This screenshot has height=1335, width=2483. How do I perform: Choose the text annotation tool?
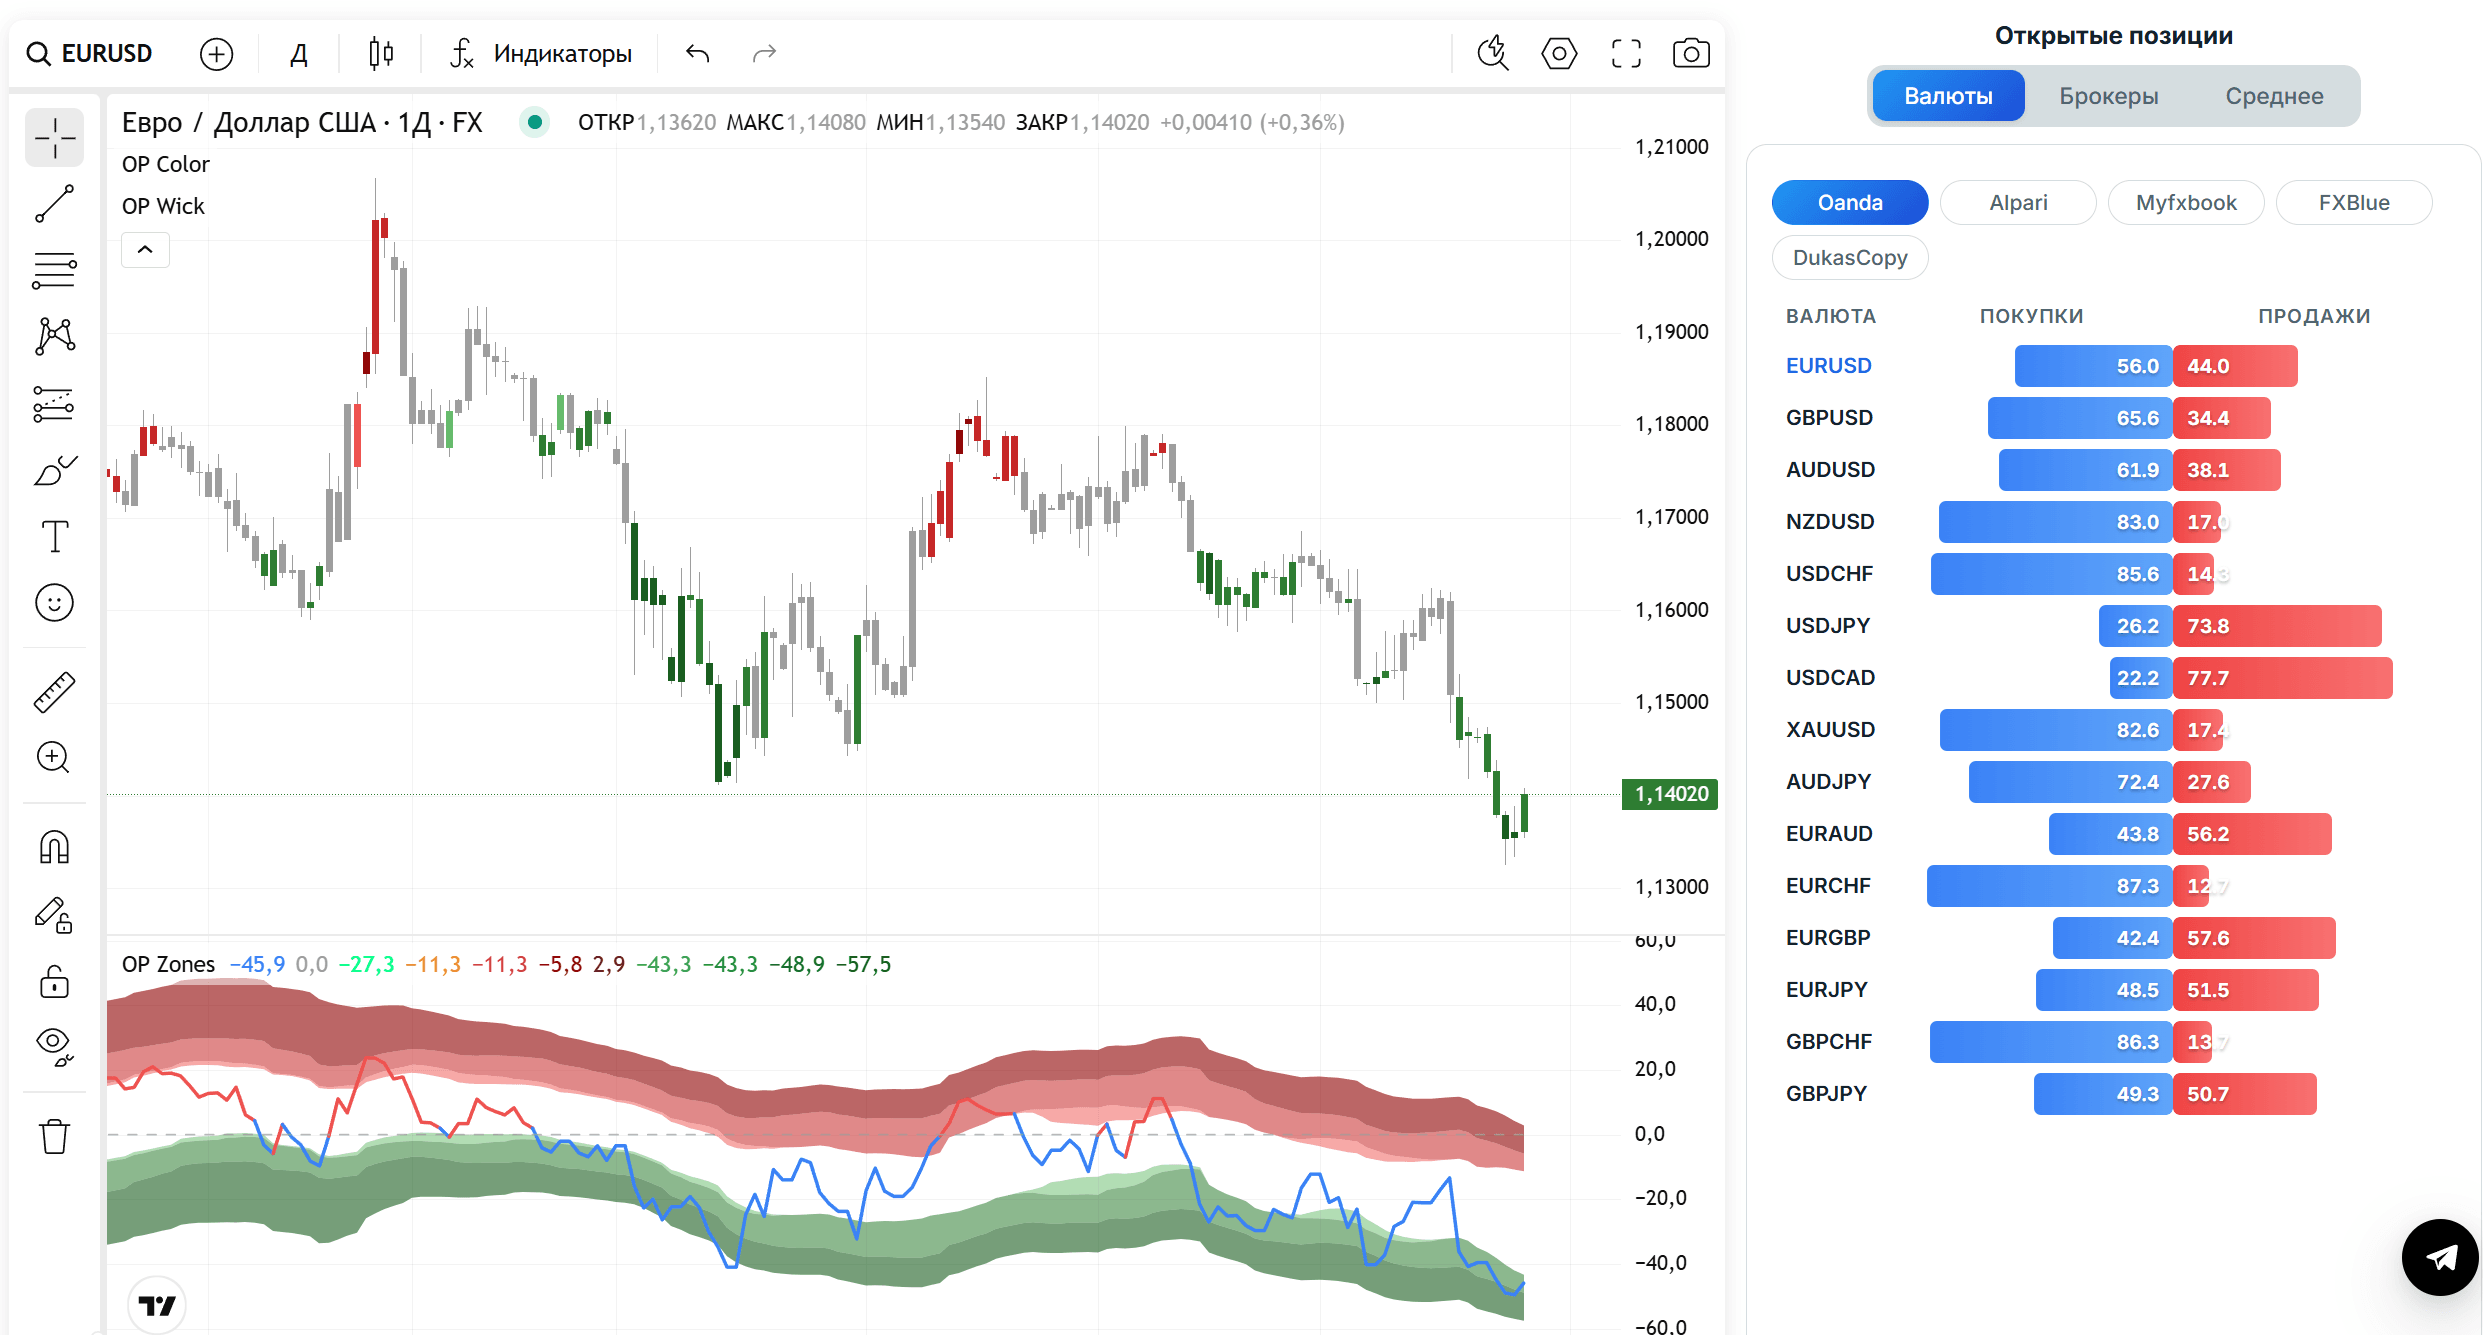pyautogui.click(x=54, y=537)
